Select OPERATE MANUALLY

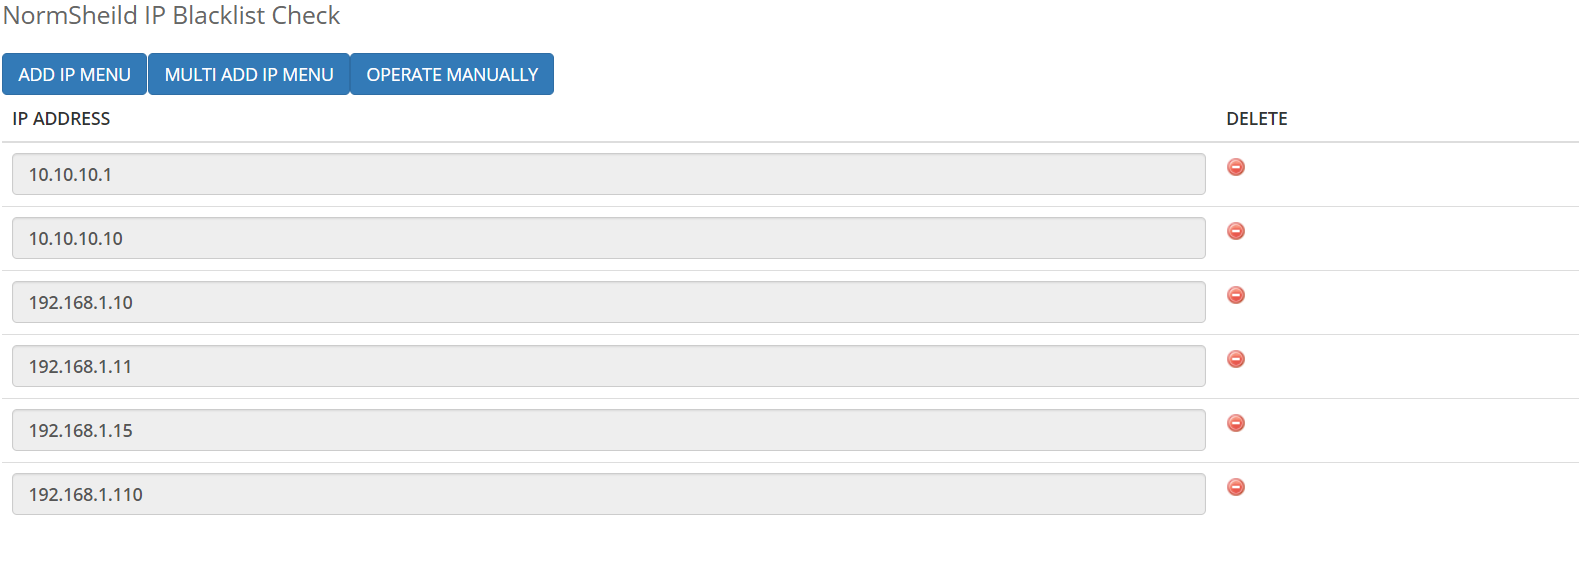[x=452, y=74]
